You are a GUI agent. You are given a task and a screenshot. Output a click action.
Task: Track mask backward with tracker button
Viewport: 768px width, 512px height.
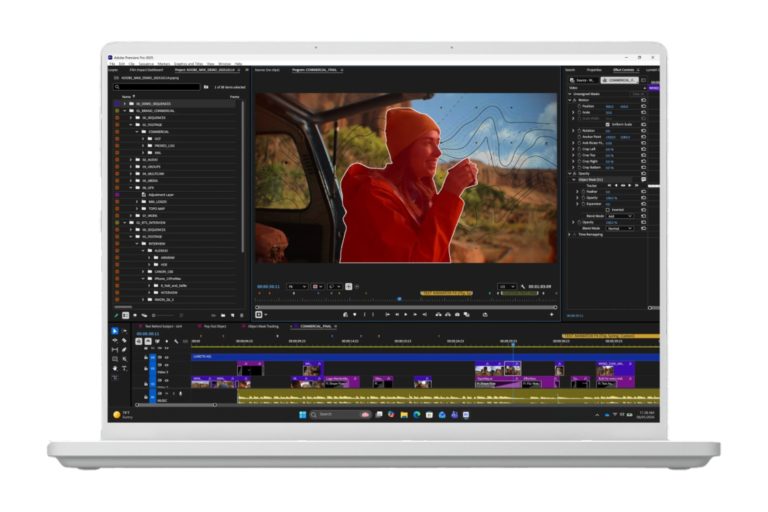click(616, 186)
